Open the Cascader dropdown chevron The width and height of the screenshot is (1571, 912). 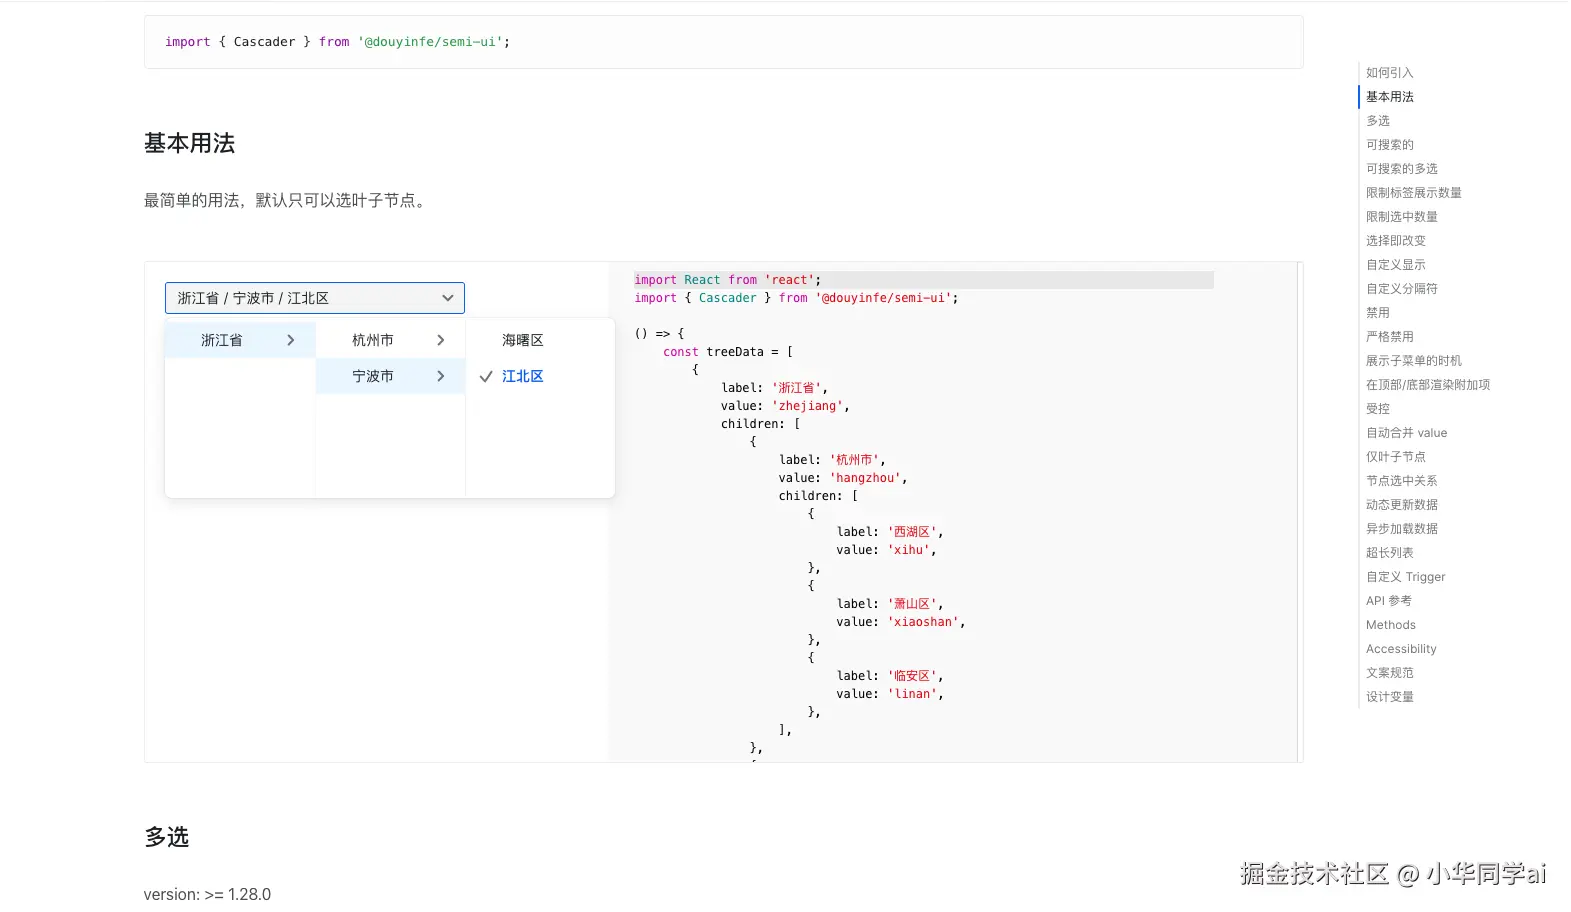pyautogui.click(x=448, y=298)
